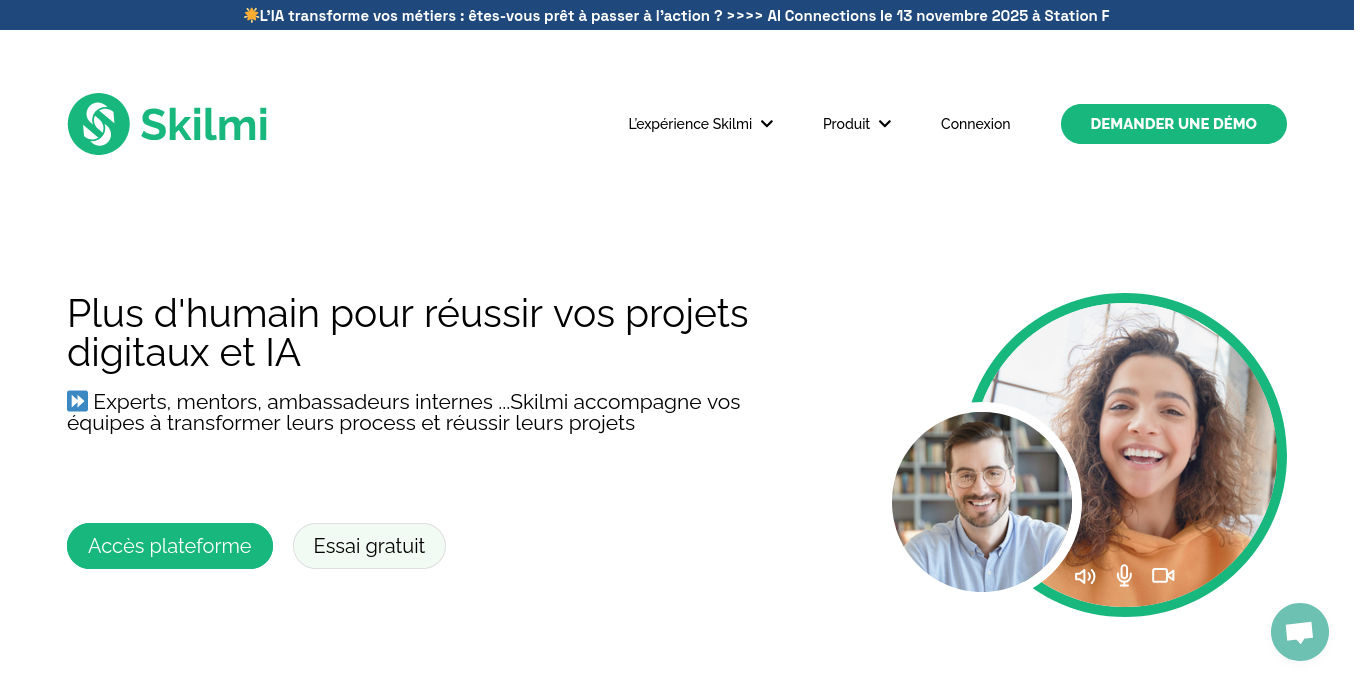1366x682 pixels.
Task: Click the man's circular video thumbnail
Action: 984,501
